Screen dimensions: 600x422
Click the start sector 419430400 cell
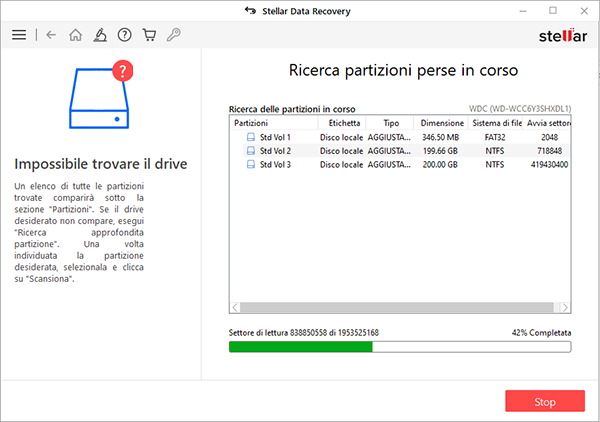coord(549,165)
